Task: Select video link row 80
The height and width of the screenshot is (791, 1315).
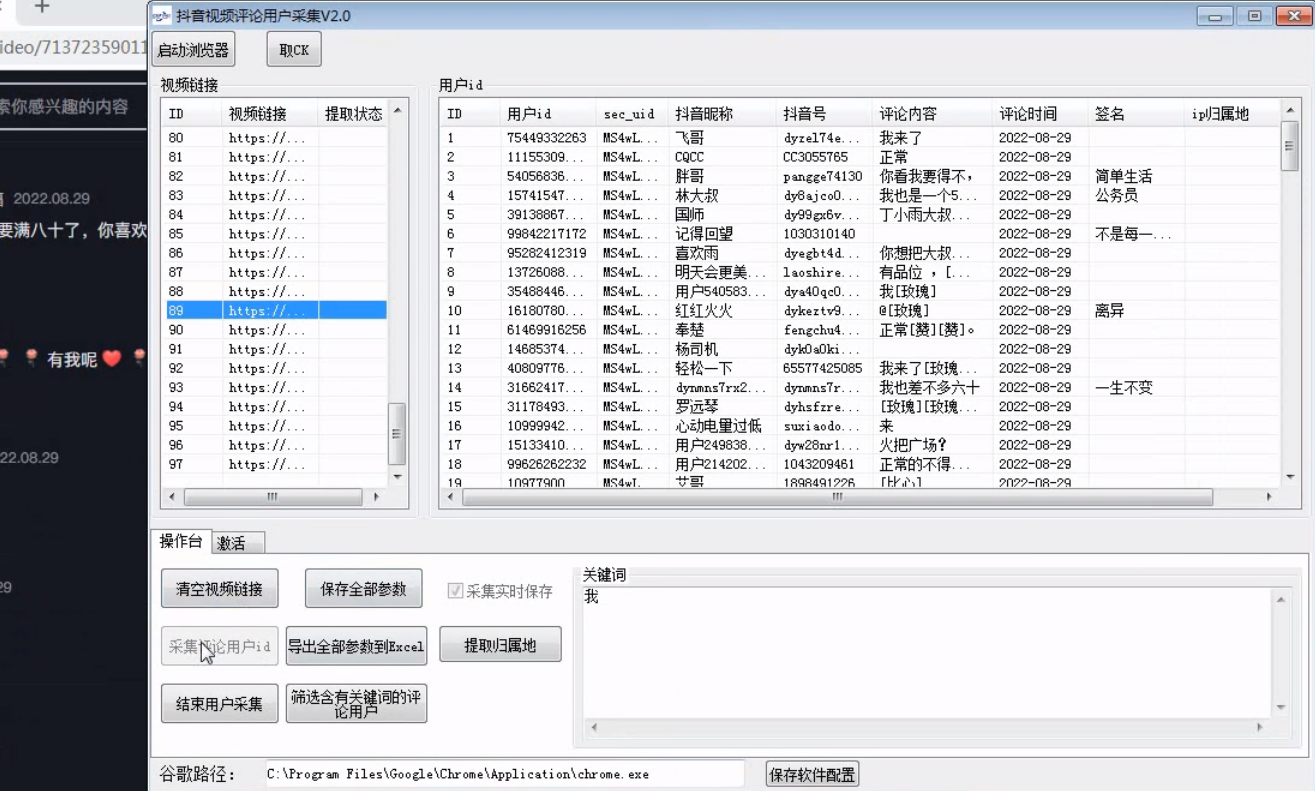Action: [274, 138]
